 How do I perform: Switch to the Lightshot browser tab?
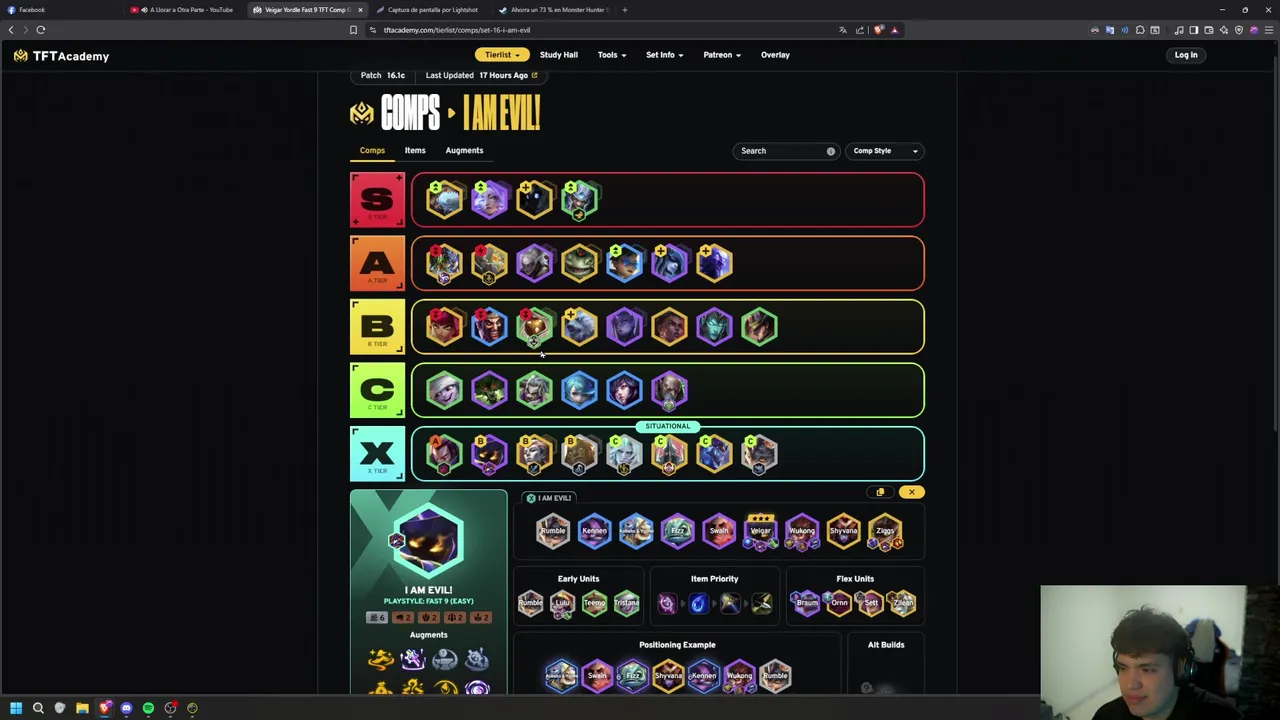[432, 10]
